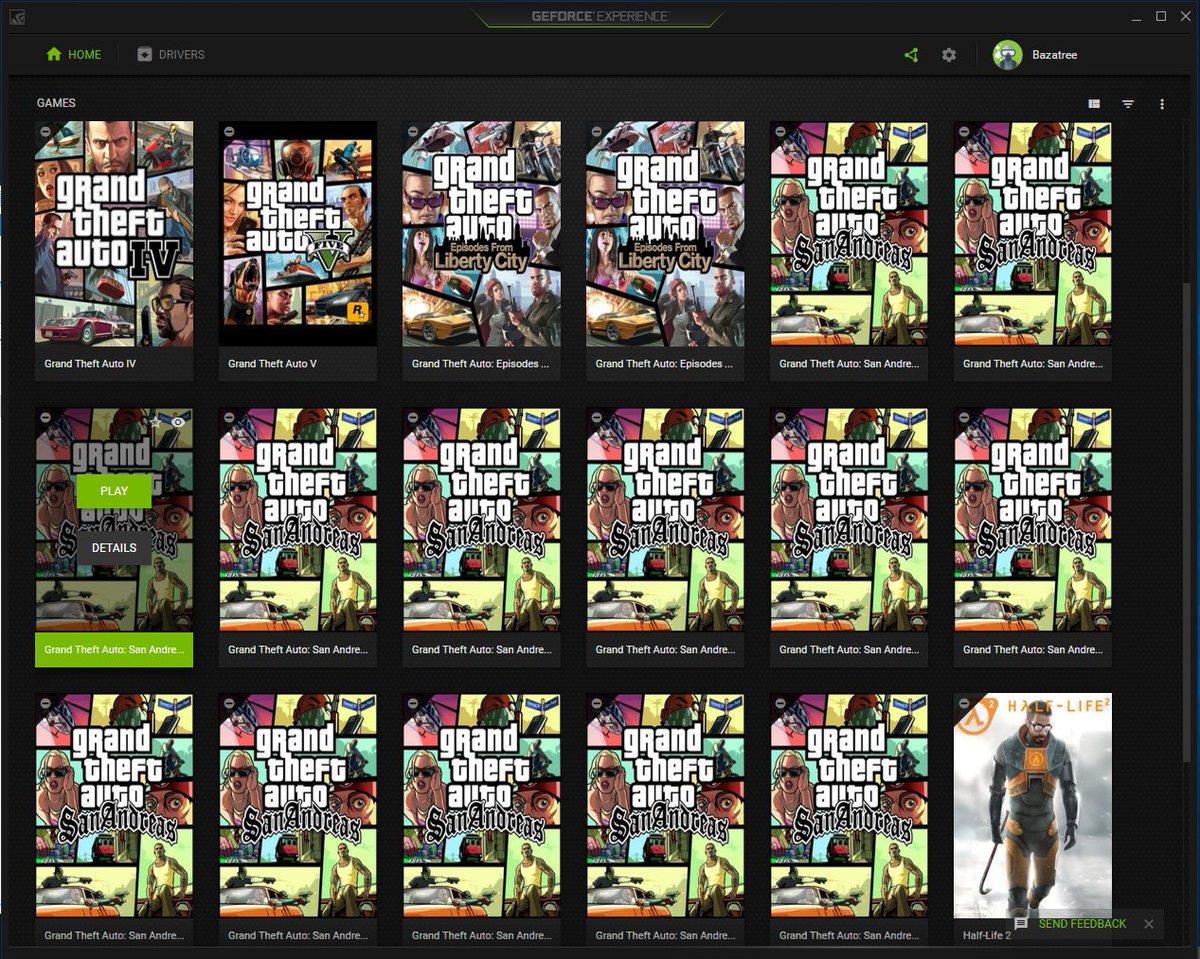Open the green share overlay icon
This screenshot has width=1200, height=959.
911,55
